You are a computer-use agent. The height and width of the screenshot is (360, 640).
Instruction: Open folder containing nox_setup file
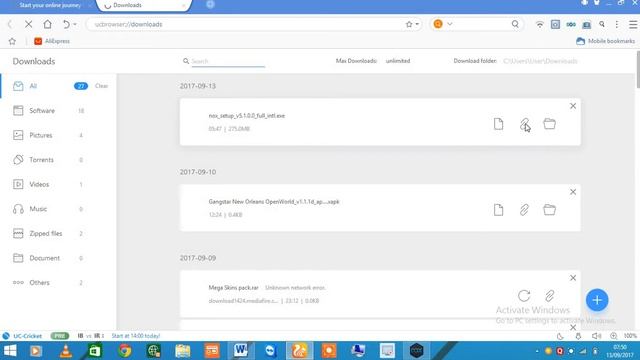click(x=549, y=124)
